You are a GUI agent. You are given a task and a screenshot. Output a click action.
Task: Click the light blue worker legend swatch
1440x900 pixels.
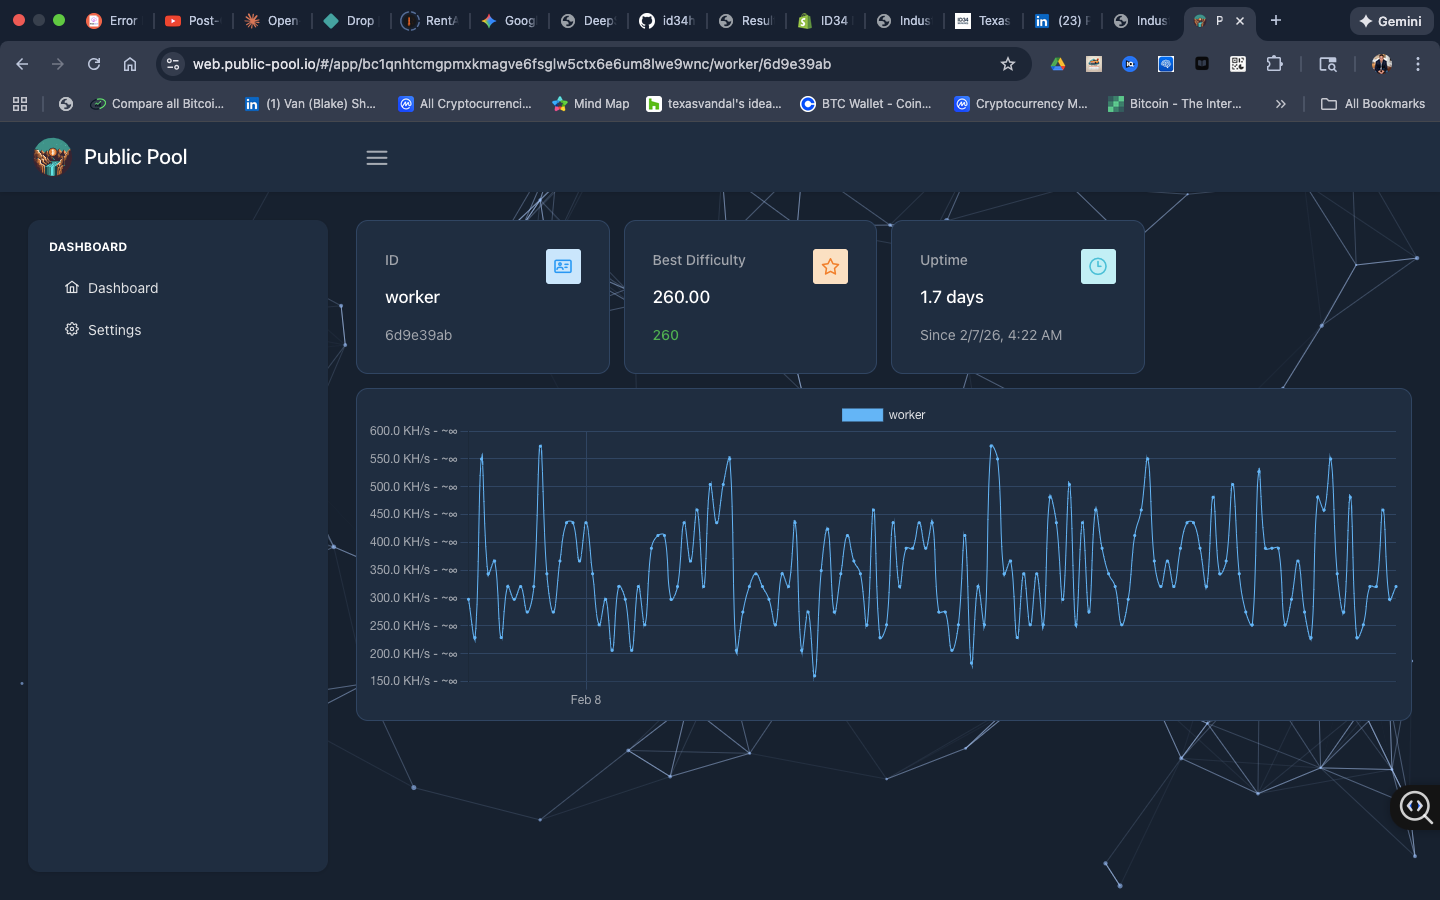click(862, 415)
